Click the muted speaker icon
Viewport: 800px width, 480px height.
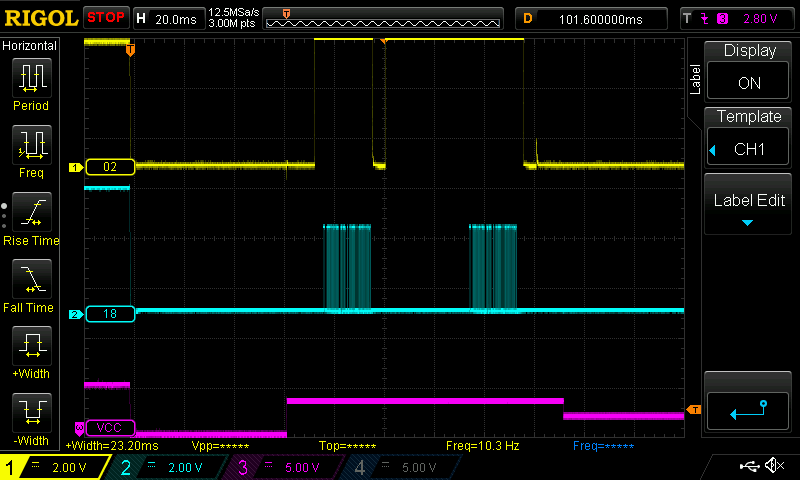773,466
